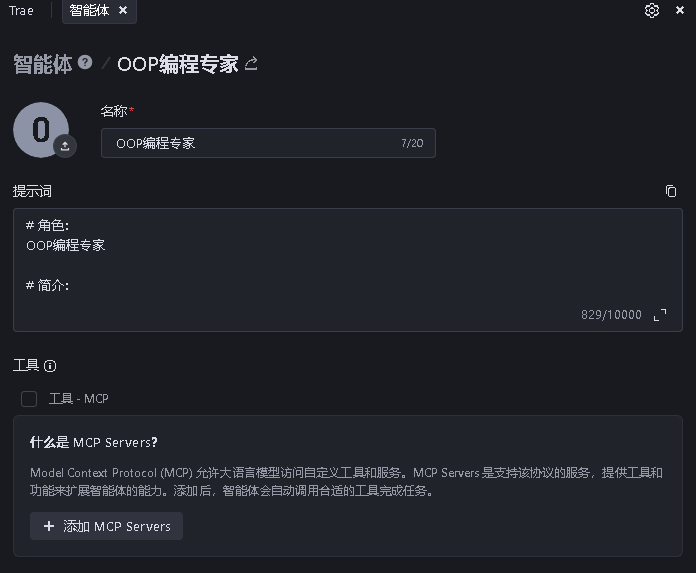This screenshot has height=573, width=696.
Task: Click the 什么是 MCP Servers? heading
Action: pyautogui.click(x=94, y=442)
